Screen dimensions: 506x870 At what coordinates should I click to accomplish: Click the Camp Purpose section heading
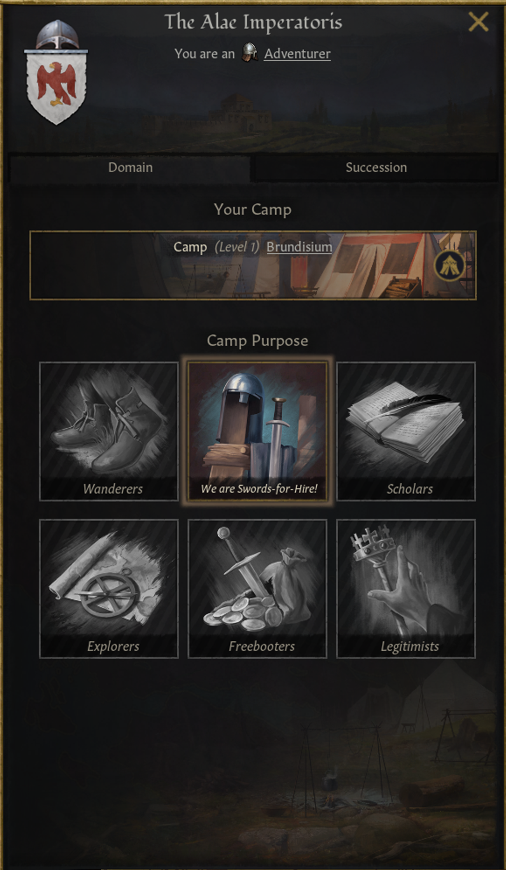257,340
